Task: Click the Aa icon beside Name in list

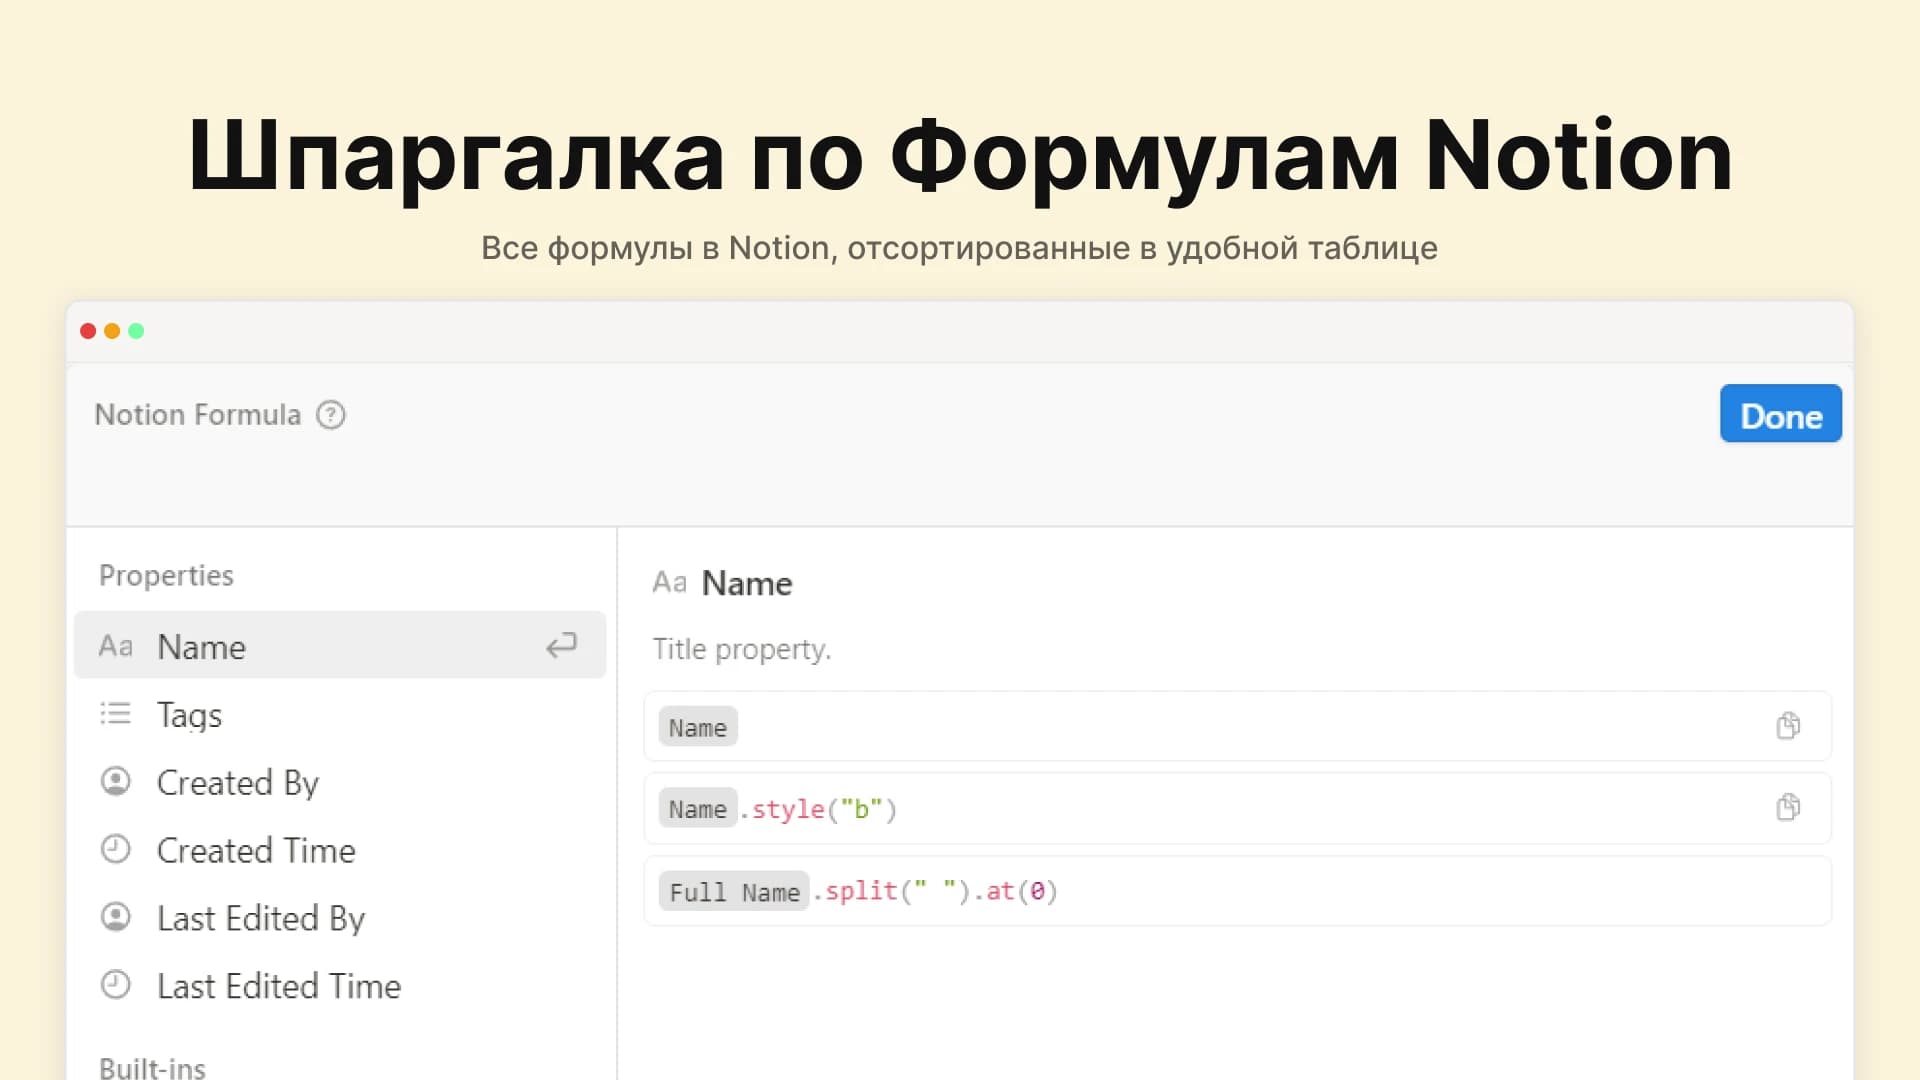Action: pyautogui.click(x=115, y=646)
